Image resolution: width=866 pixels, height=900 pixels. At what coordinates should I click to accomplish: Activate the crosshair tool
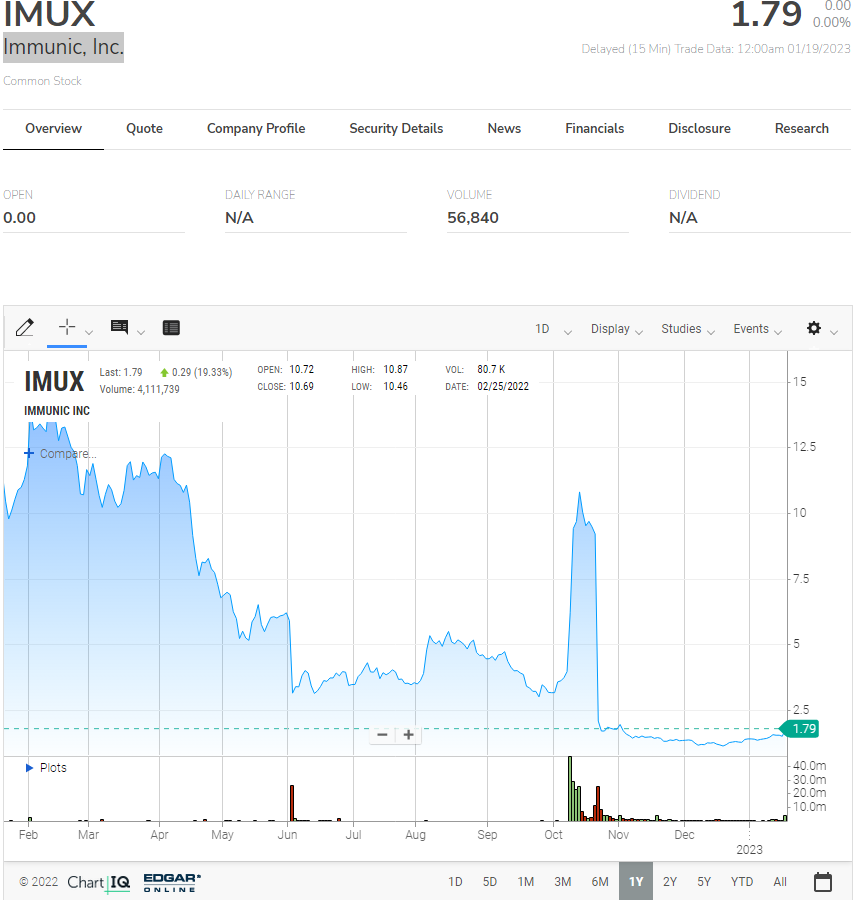coord(67,327)
